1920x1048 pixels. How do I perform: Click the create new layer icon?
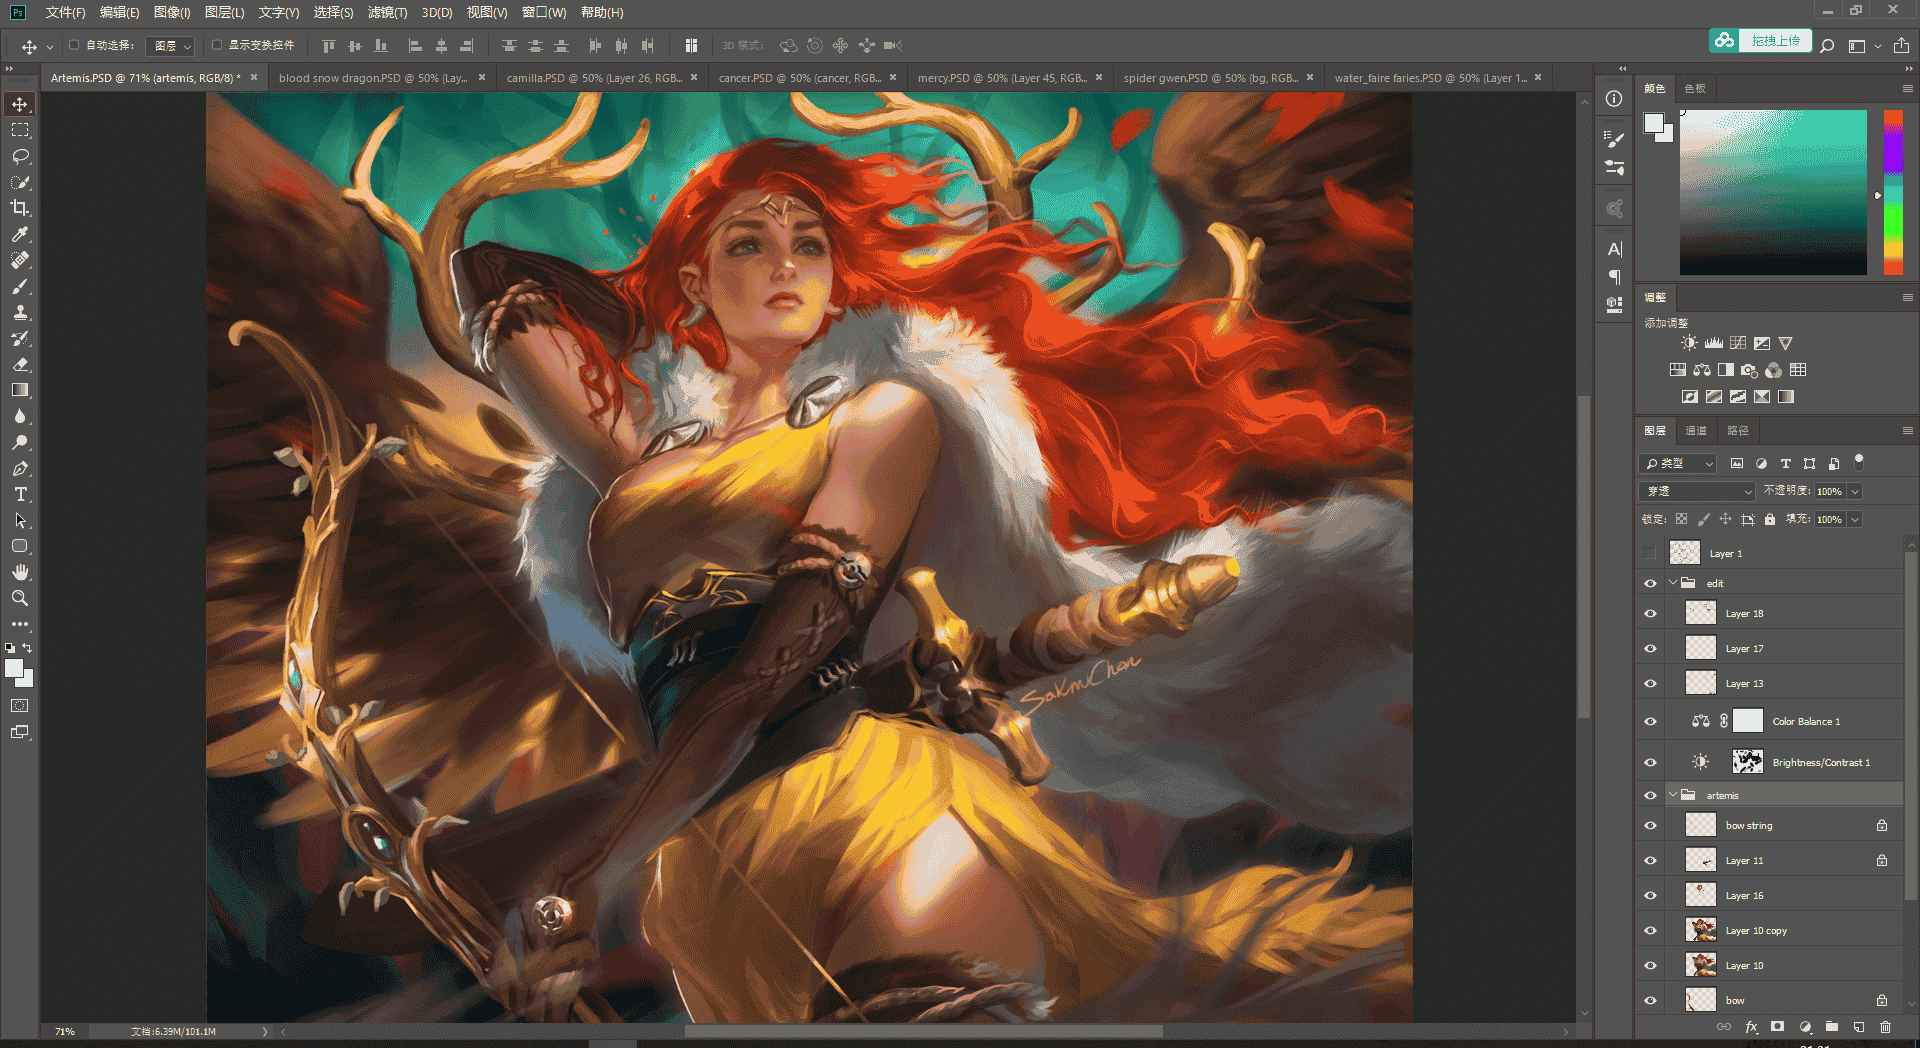[1858, 1027]
